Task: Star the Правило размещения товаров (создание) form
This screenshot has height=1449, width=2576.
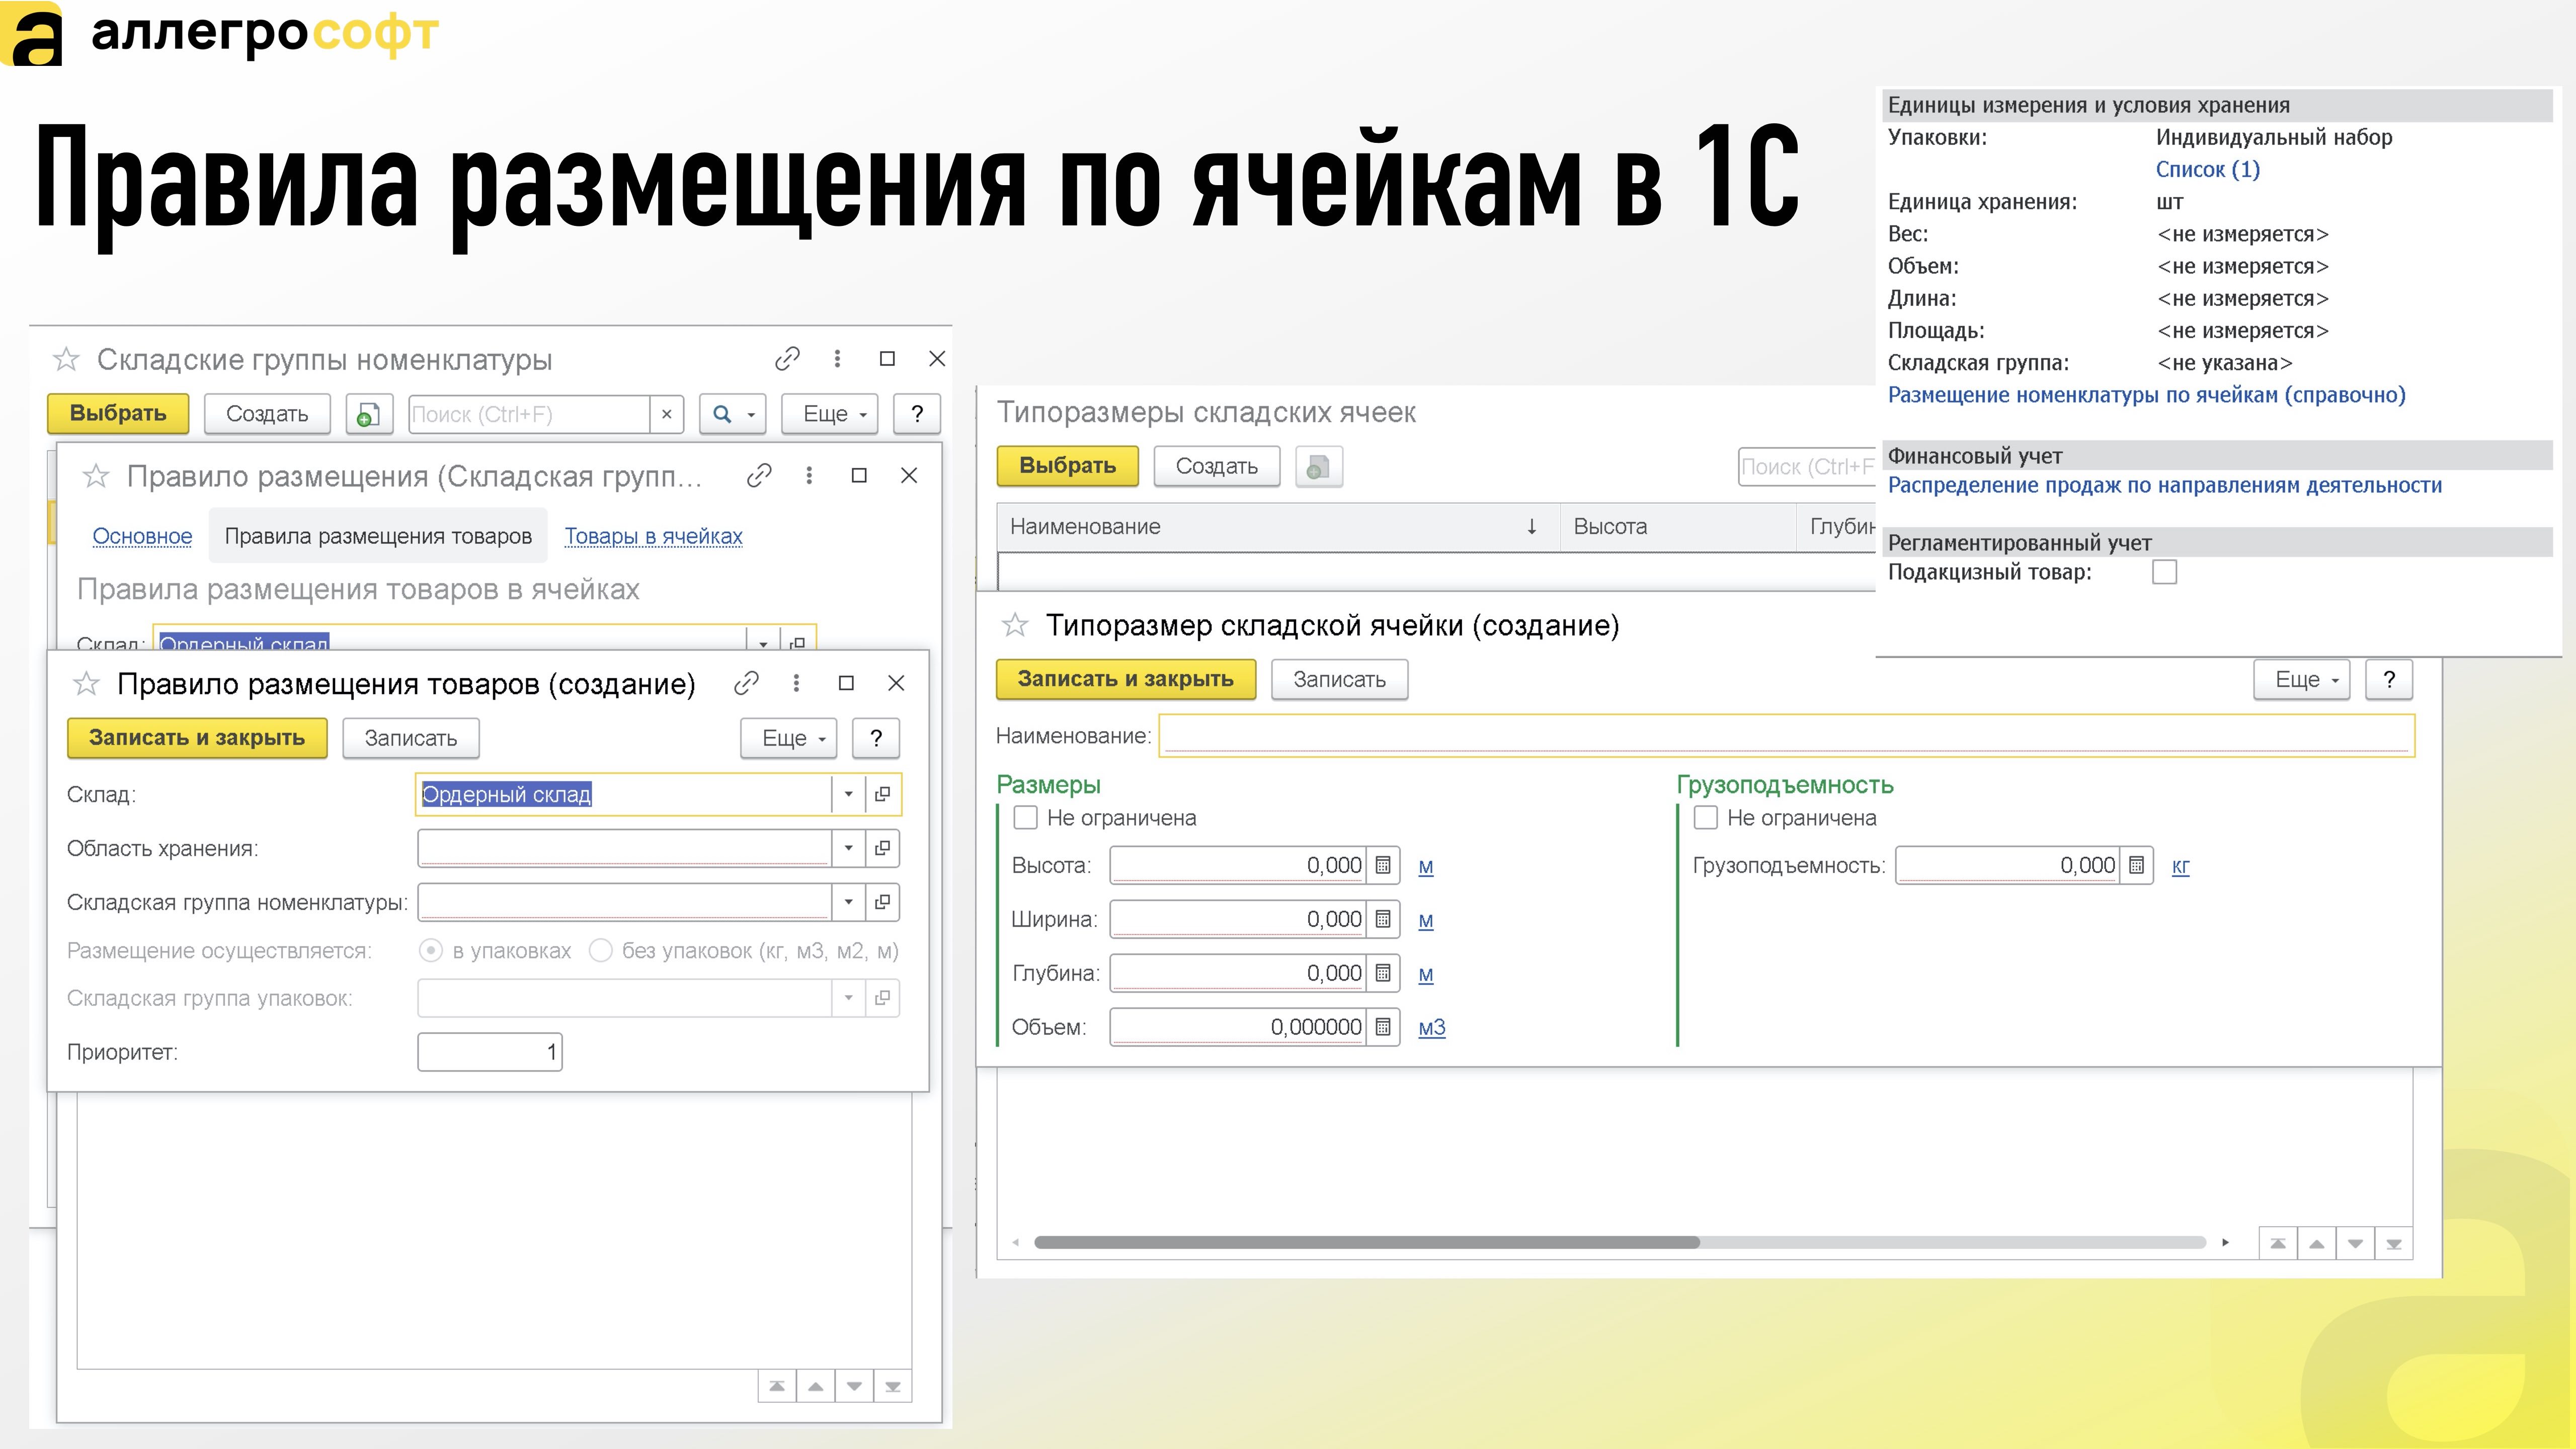Action: 87,684
